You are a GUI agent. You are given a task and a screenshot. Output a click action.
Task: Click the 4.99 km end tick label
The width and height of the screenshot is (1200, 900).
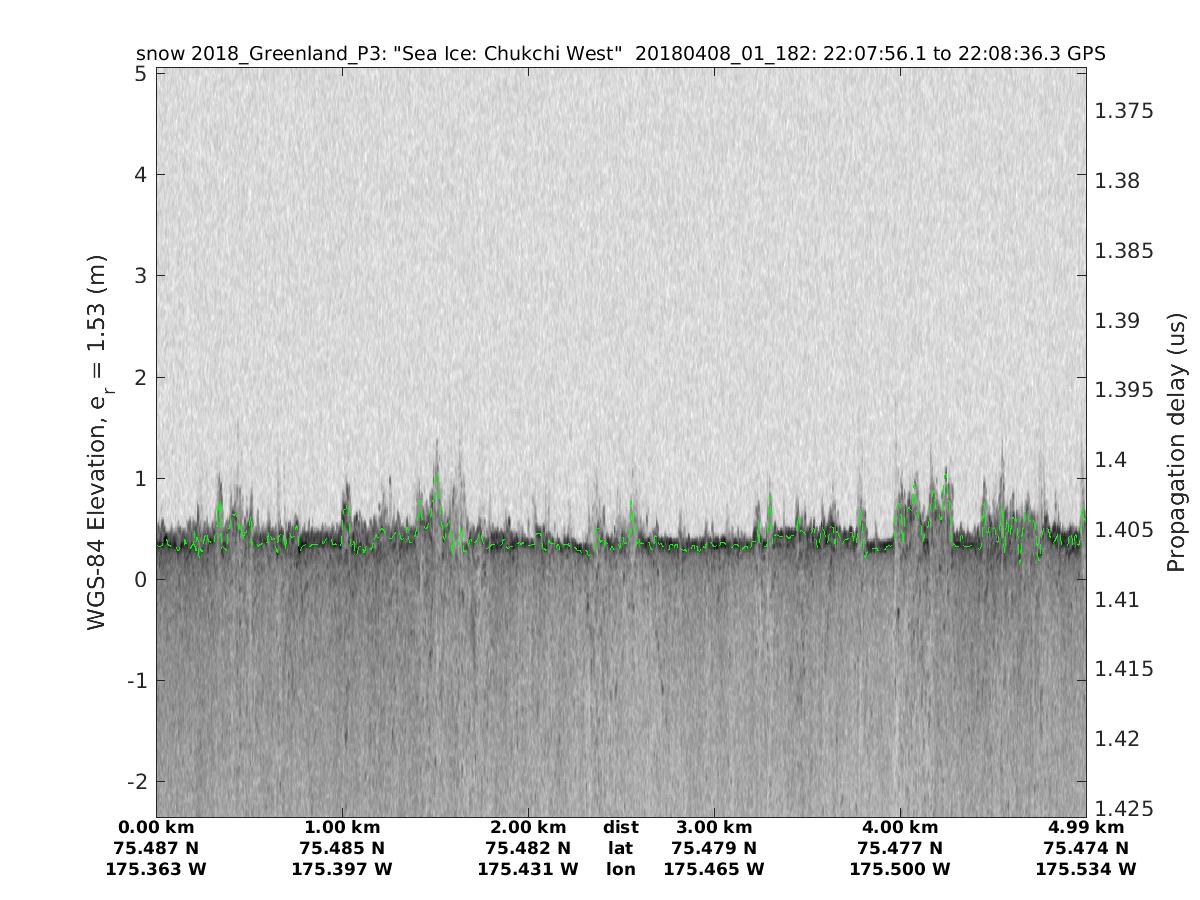point(1086,827)
